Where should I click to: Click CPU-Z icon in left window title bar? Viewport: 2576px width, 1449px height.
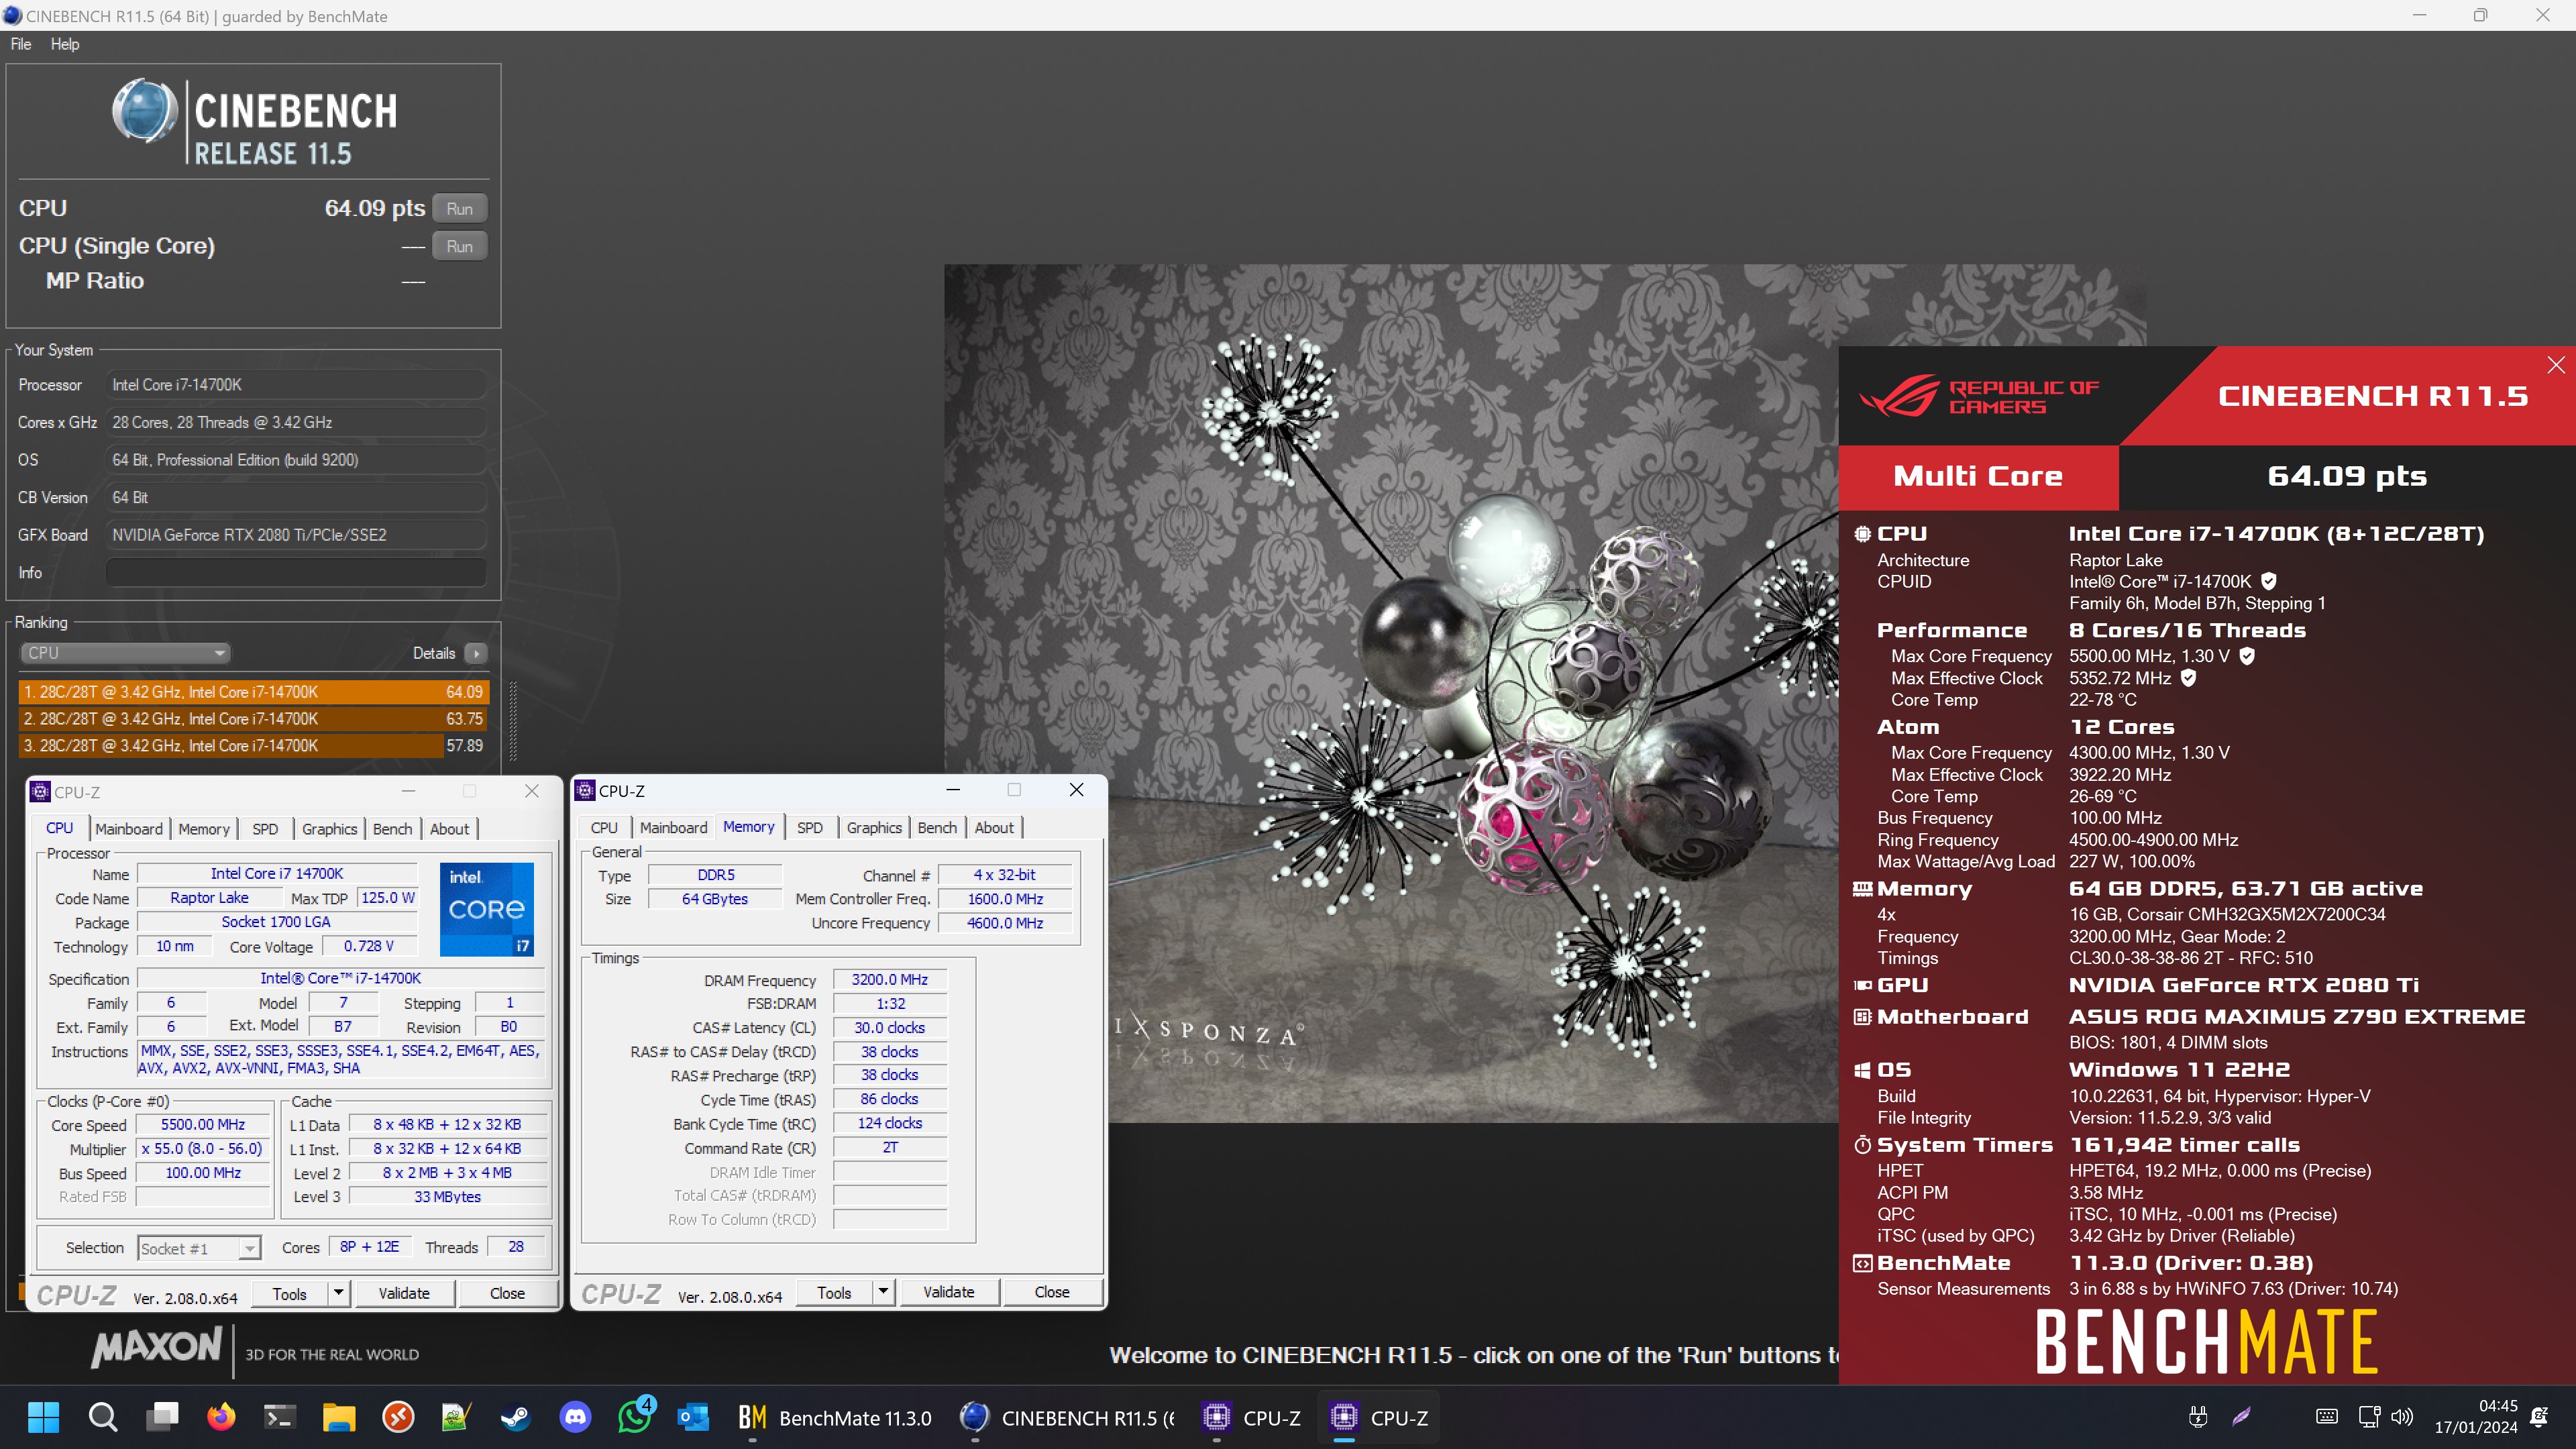41,792
